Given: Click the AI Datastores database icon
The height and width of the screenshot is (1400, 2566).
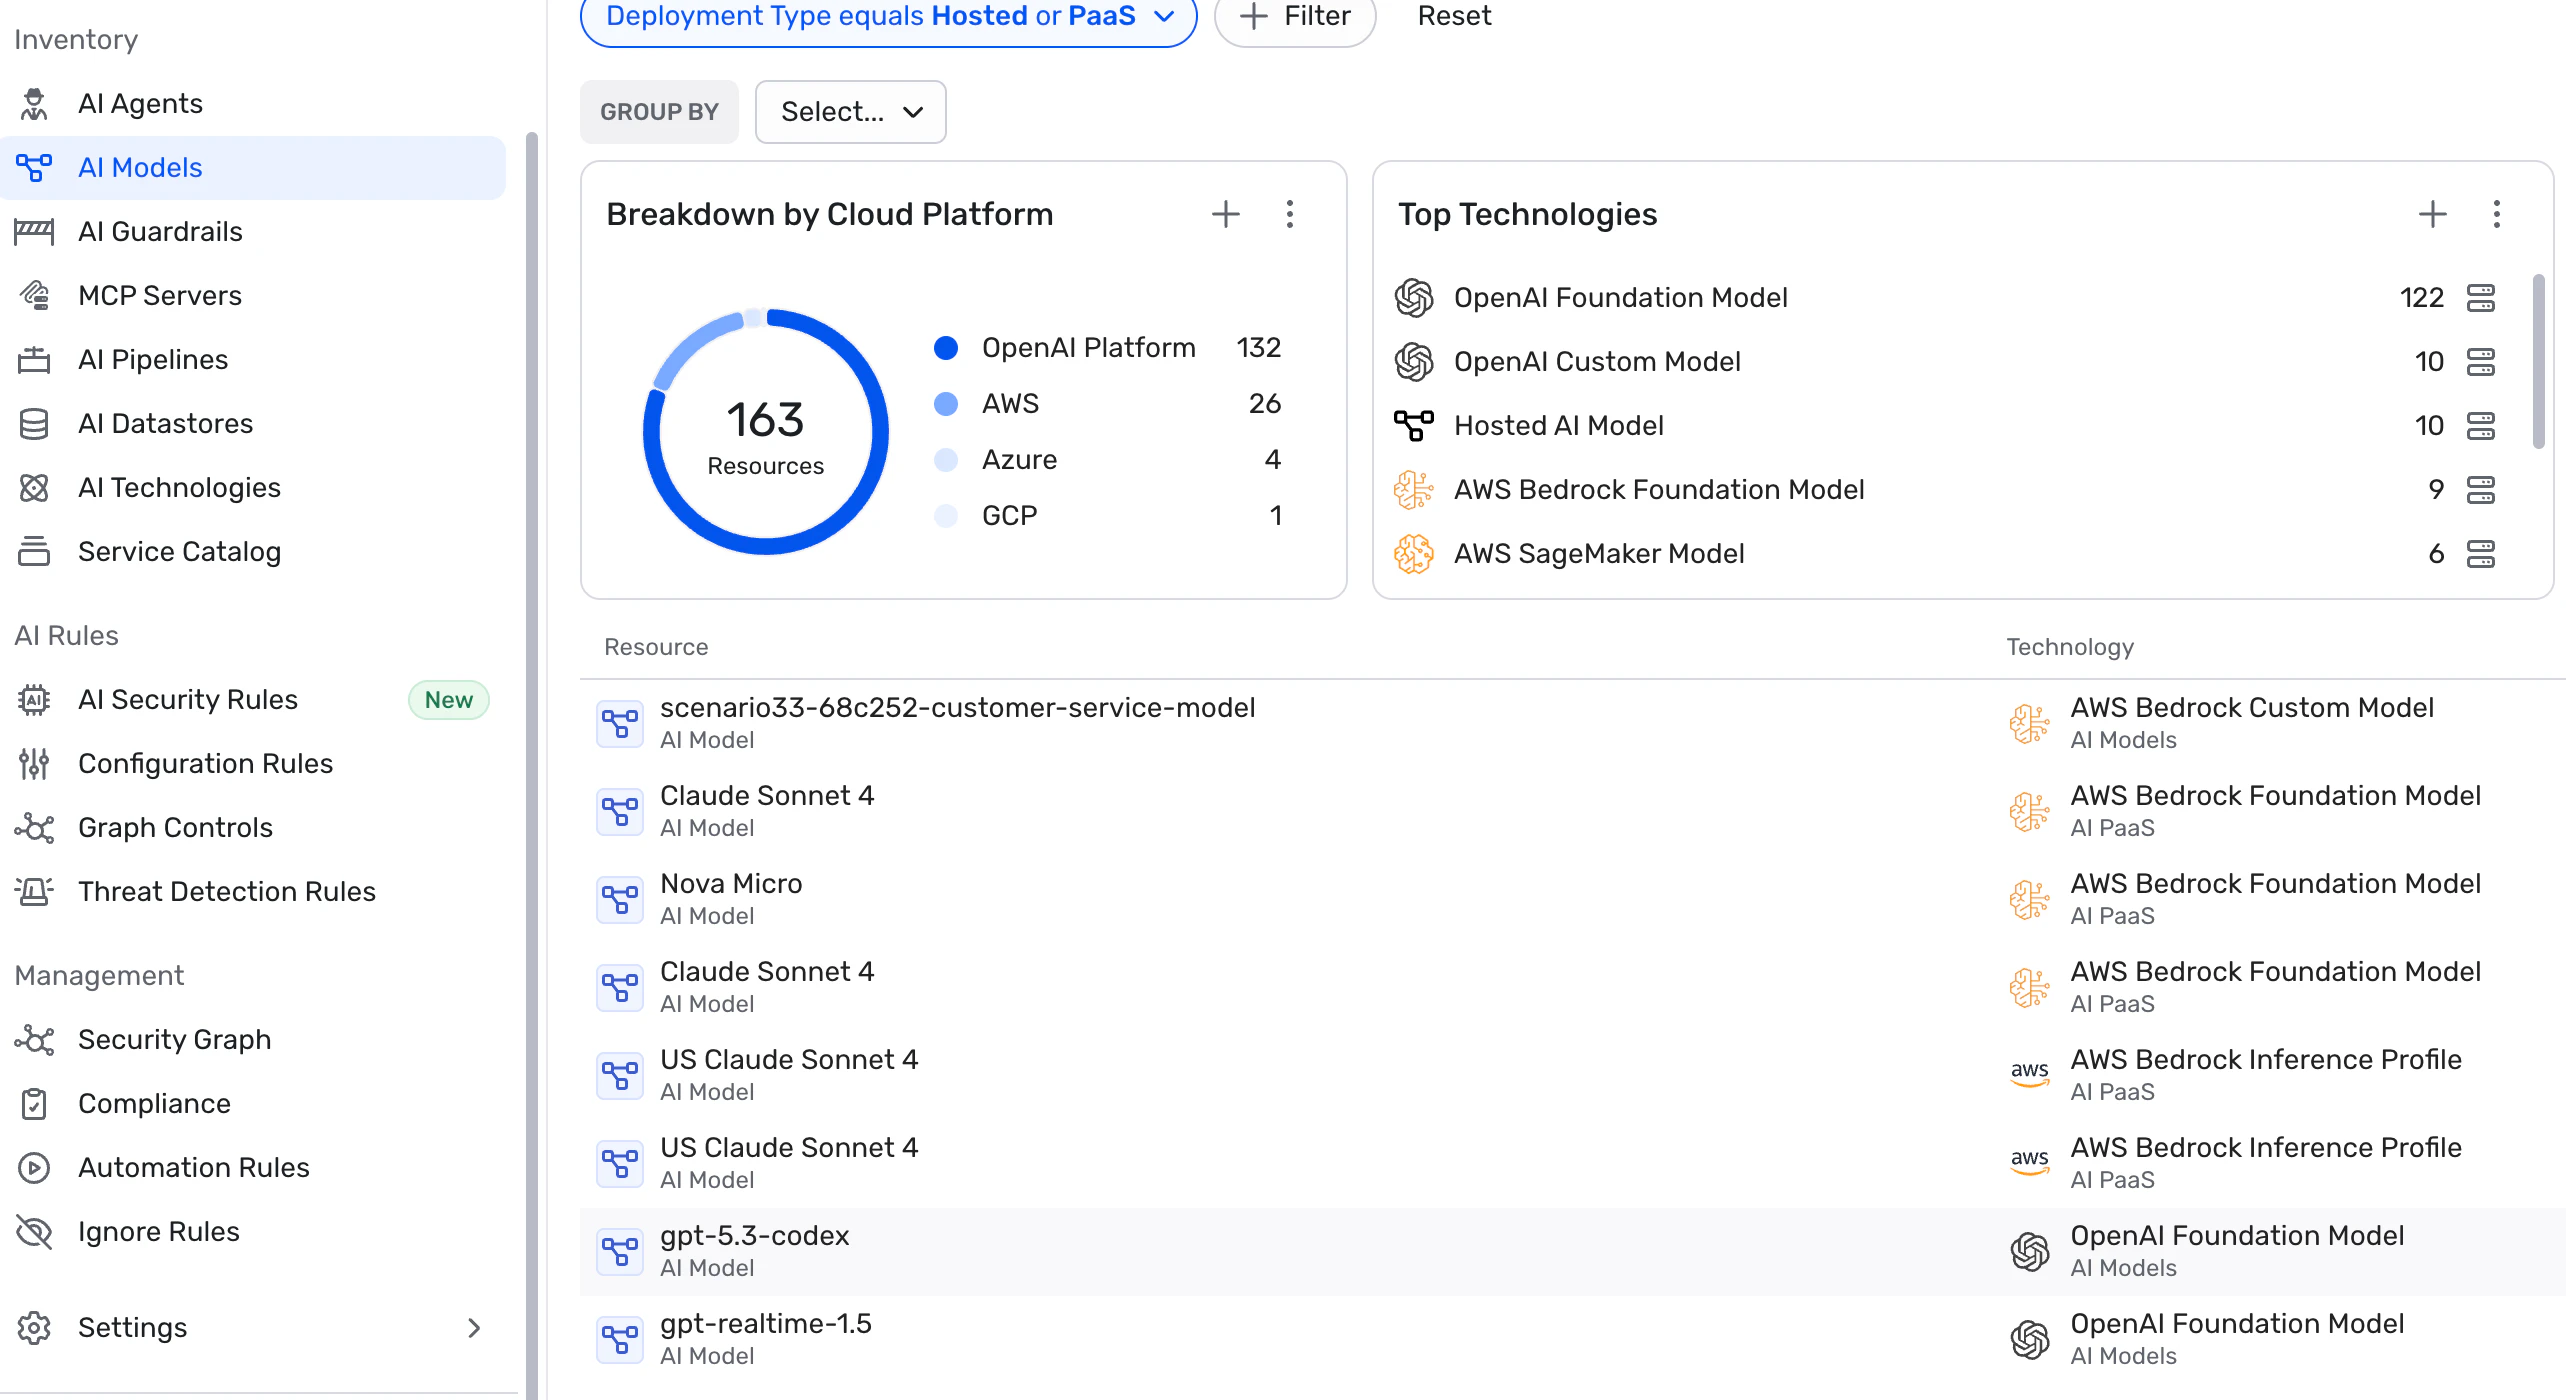Looking at the screenshot, I should (34, 424).
